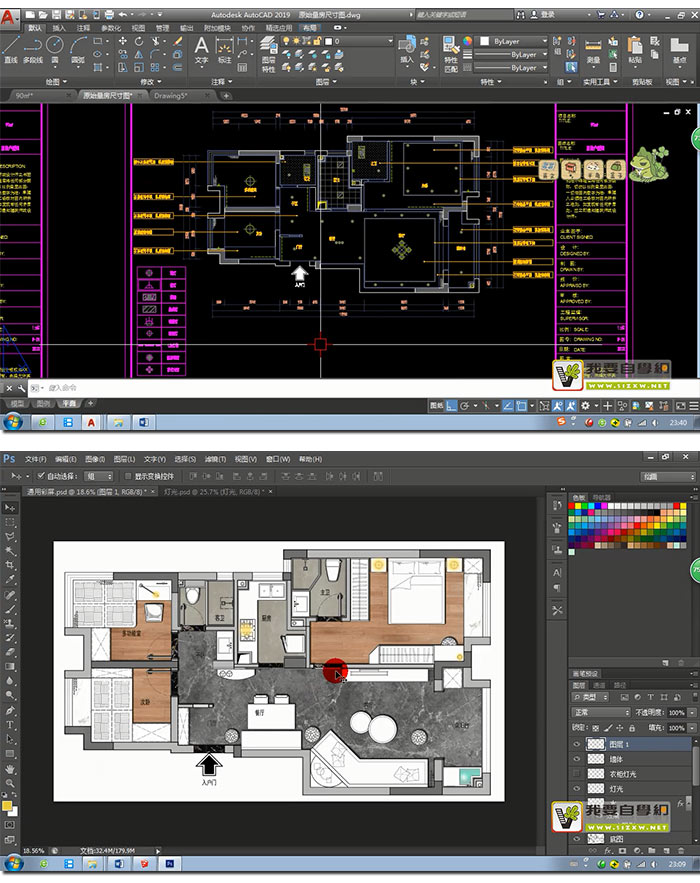Click the AutoCAD application menu logo
The height and width of the screenshot is (883, 700).
click(x=8, y=17)
